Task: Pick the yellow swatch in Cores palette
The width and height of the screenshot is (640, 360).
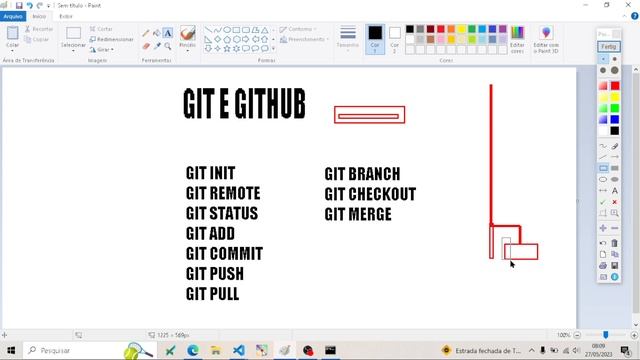Action: pos(461,29)
